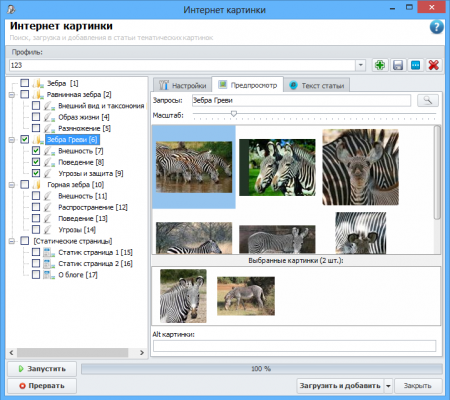Click the Масштаб slider handle

pos(234,114)
